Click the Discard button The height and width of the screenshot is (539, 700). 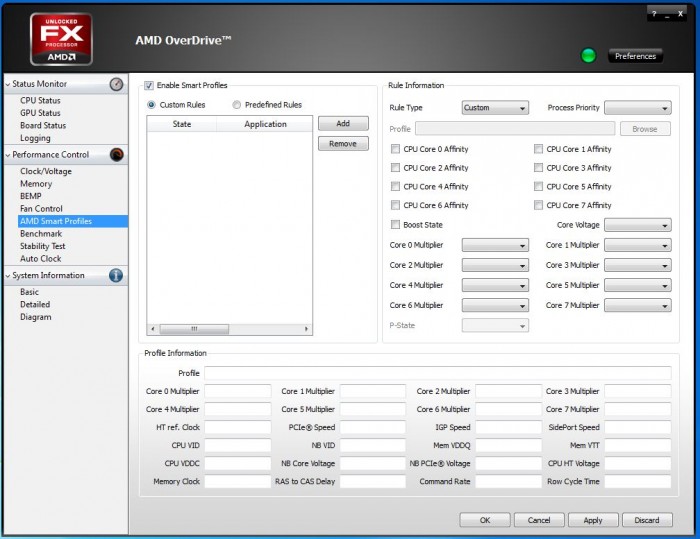coord(647,520)
